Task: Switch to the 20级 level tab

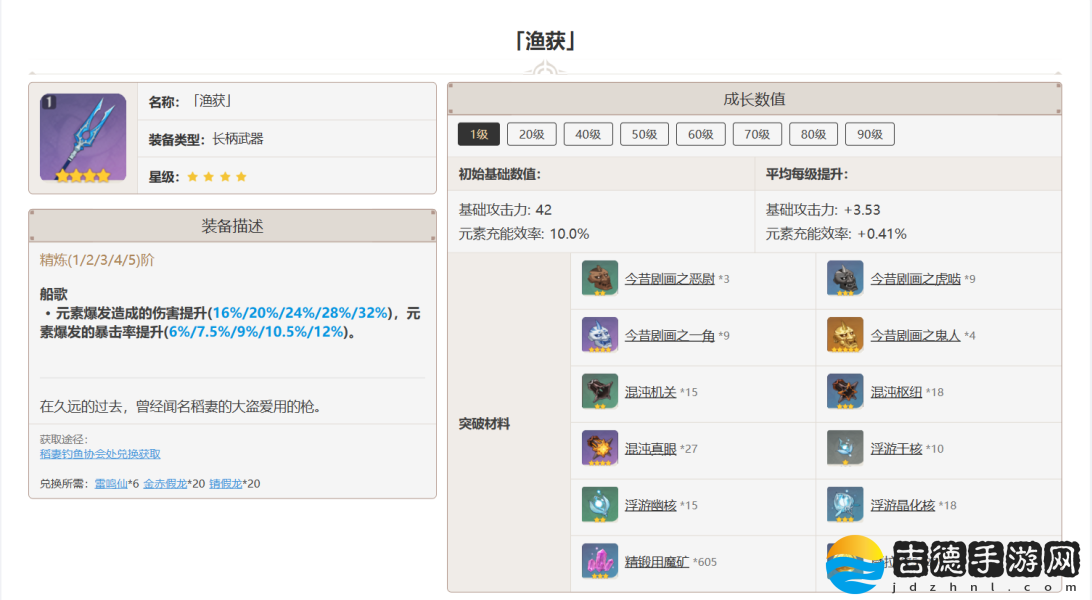Action: (532, 134)
